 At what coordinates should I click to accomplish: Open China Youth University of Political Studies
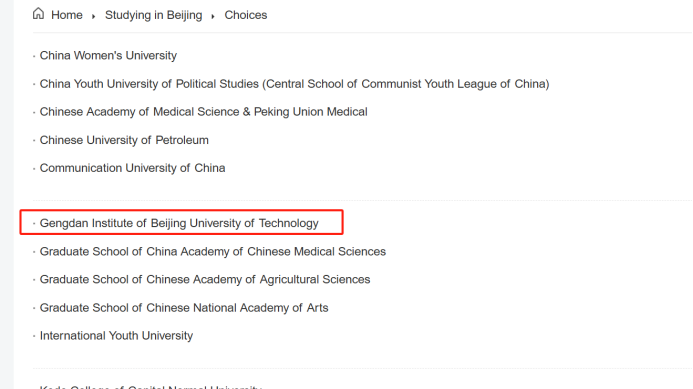click(x=294, y=84)
